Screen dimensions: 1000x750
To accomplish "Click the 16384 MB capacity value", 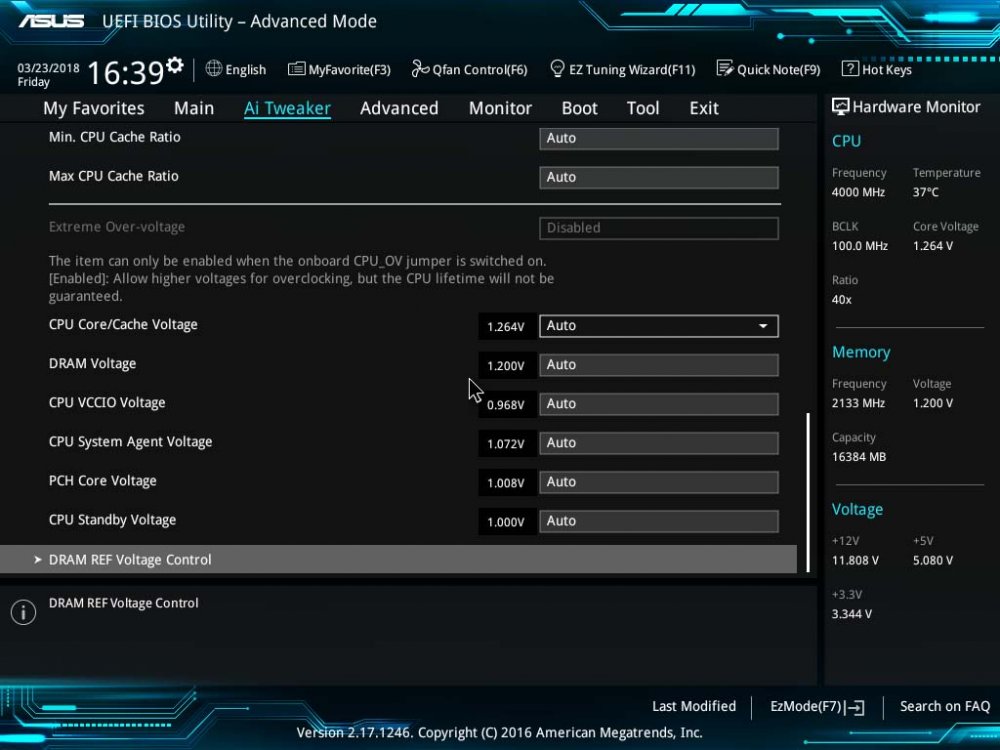I will click(859, 457).
